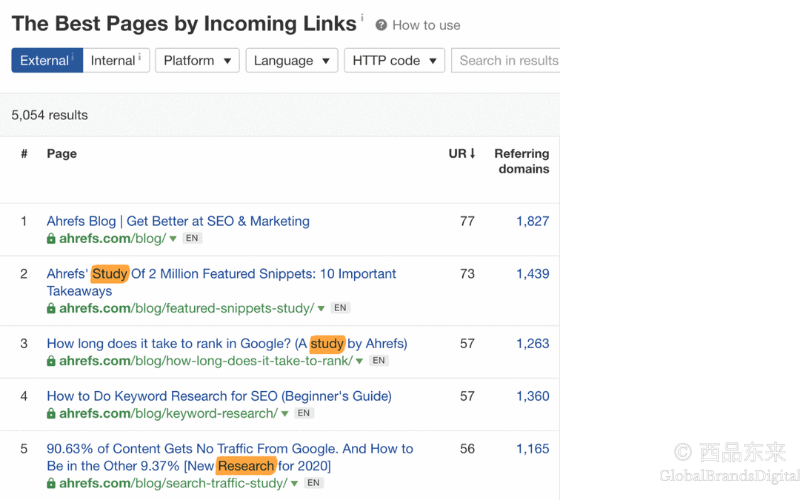Open 90.63% of Content Gets No Traffic link
800x500 pixels.
(x=230, y=457)
